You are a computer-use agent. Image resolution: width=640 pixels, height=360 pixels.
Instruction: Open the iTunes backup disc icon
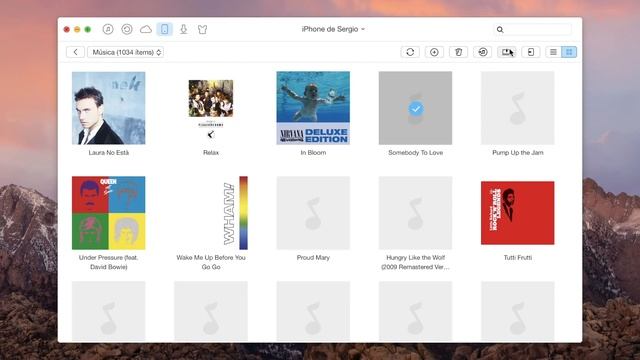127,29
